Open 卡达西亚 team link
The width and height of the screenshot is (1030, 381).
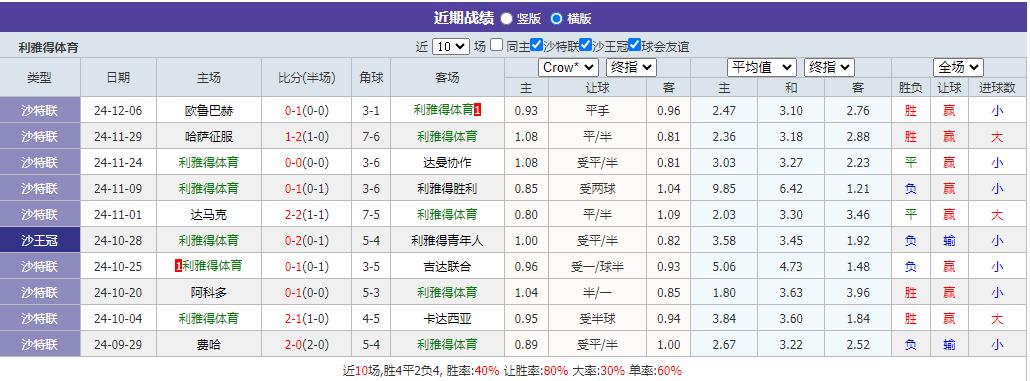(x=447, y=319)
